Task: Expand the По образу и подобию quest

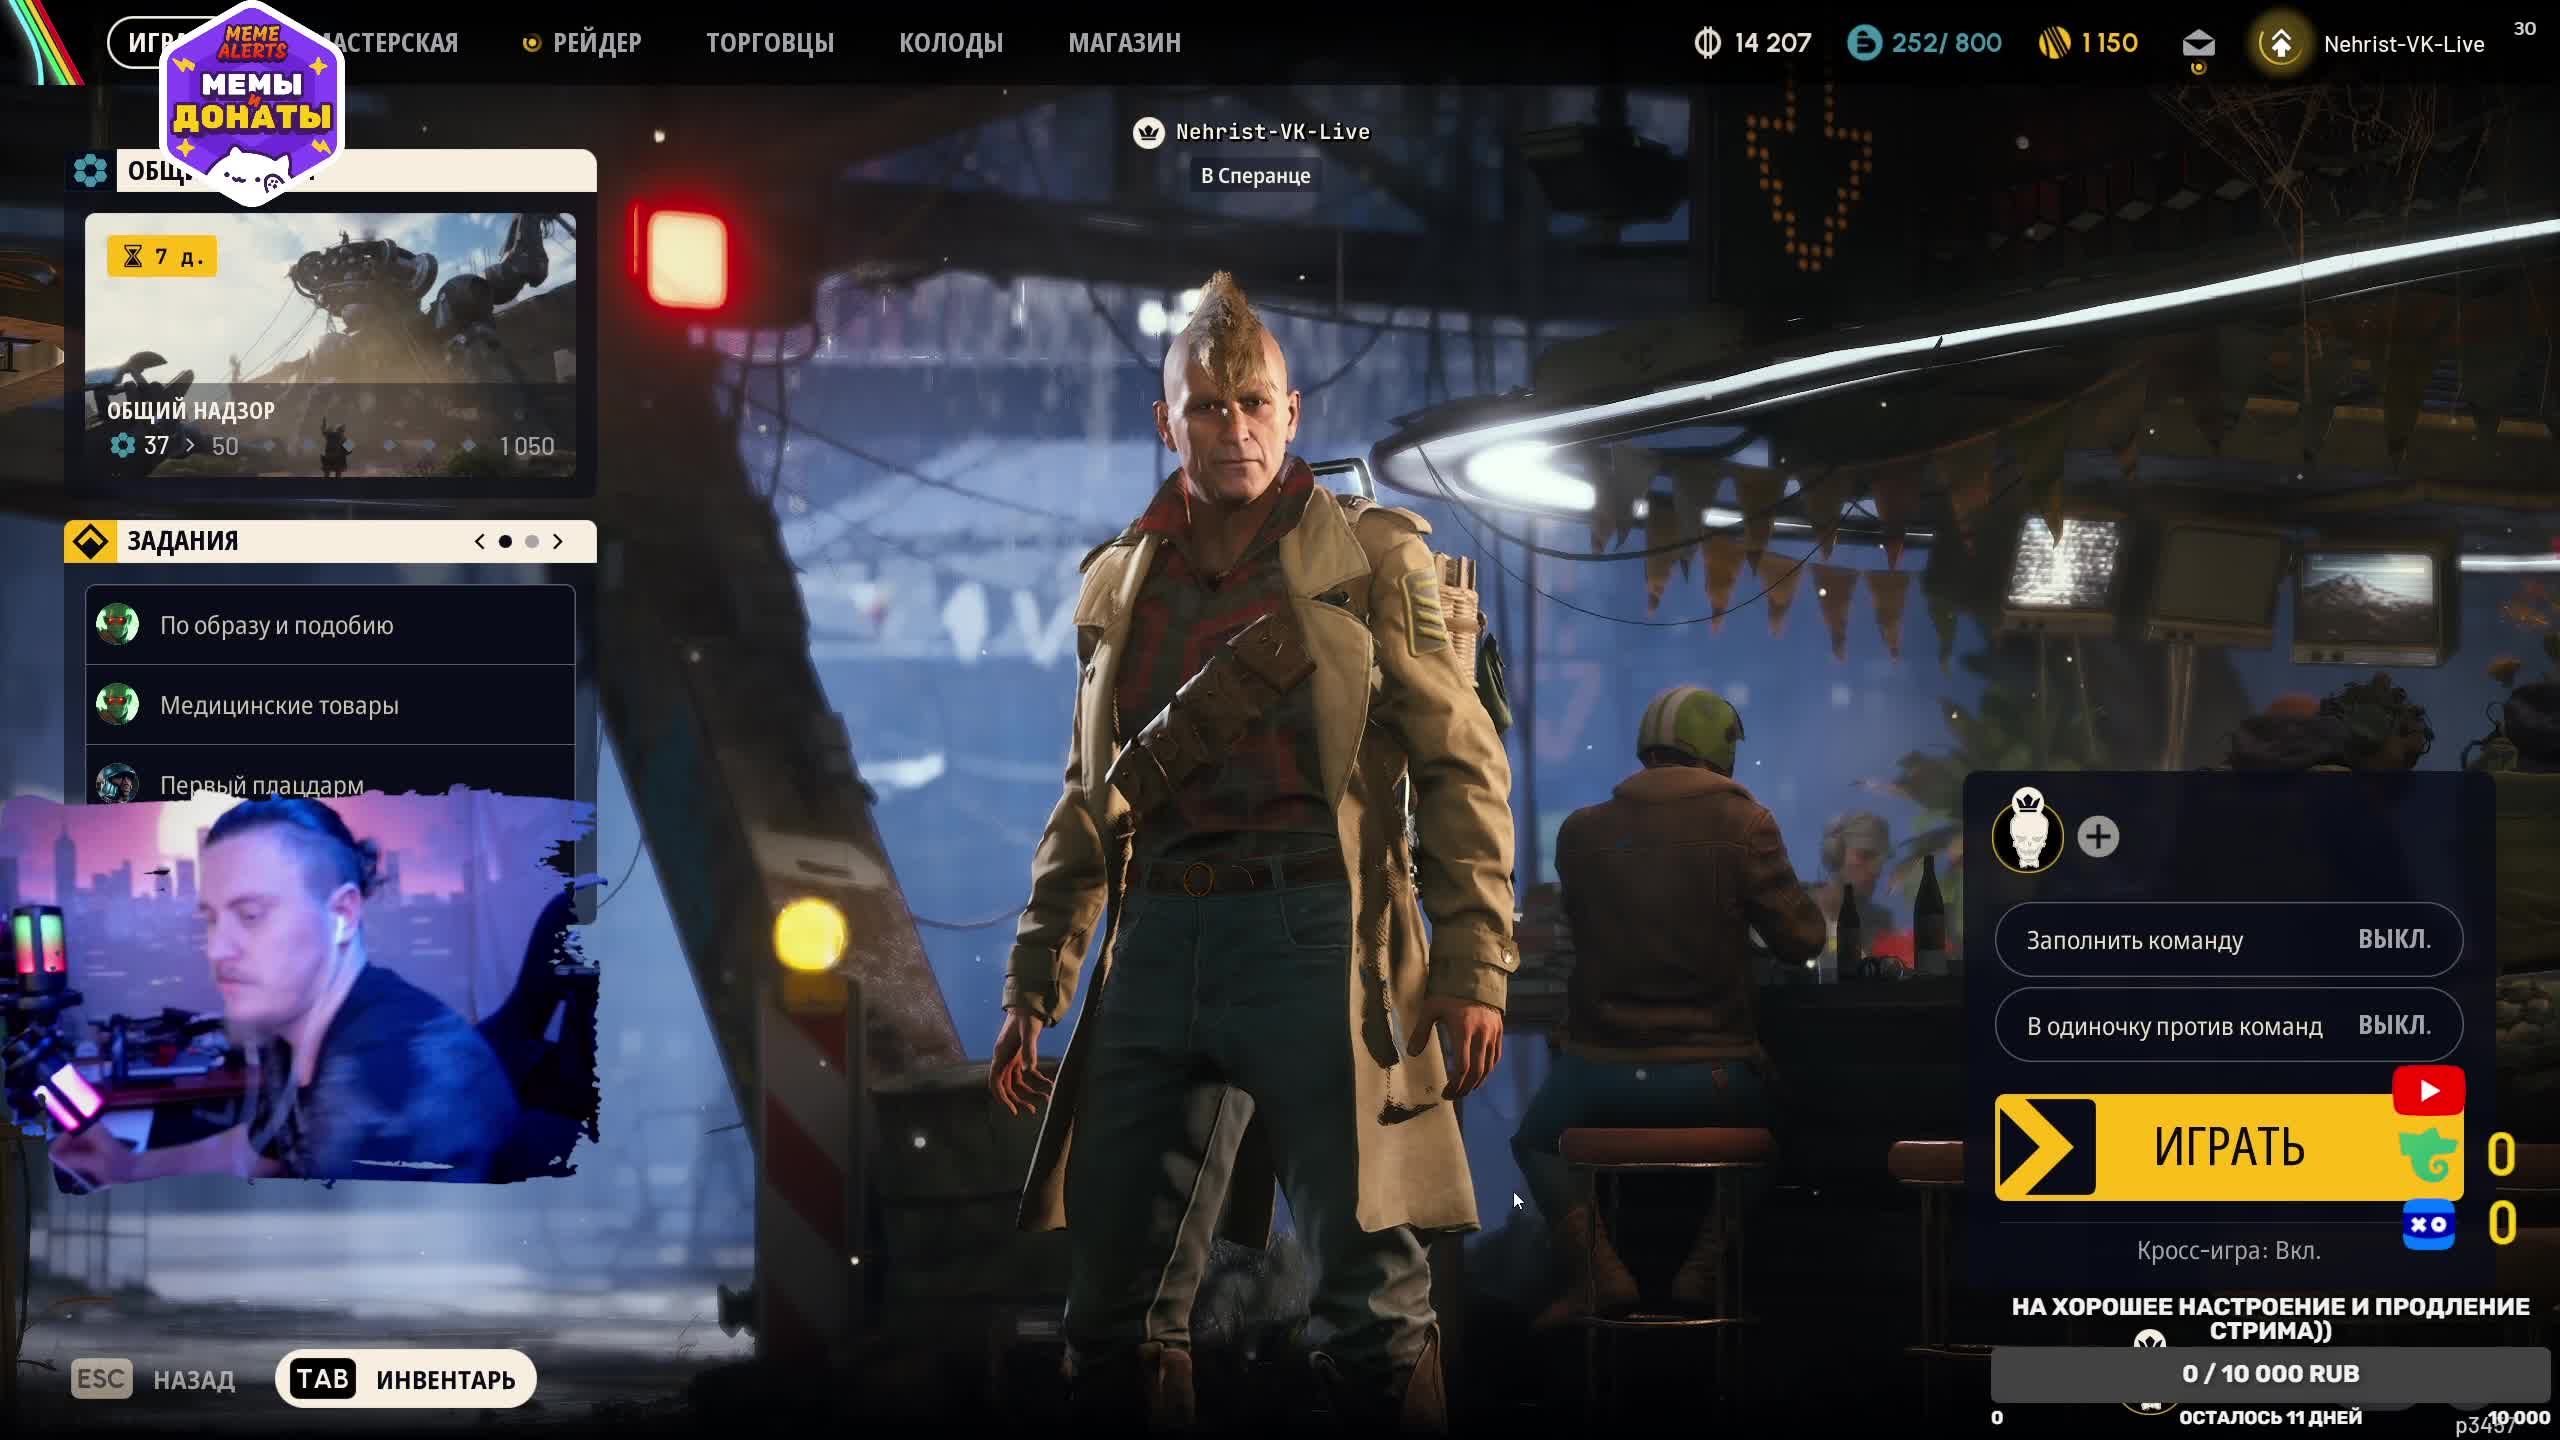Action: pos(330,625)
